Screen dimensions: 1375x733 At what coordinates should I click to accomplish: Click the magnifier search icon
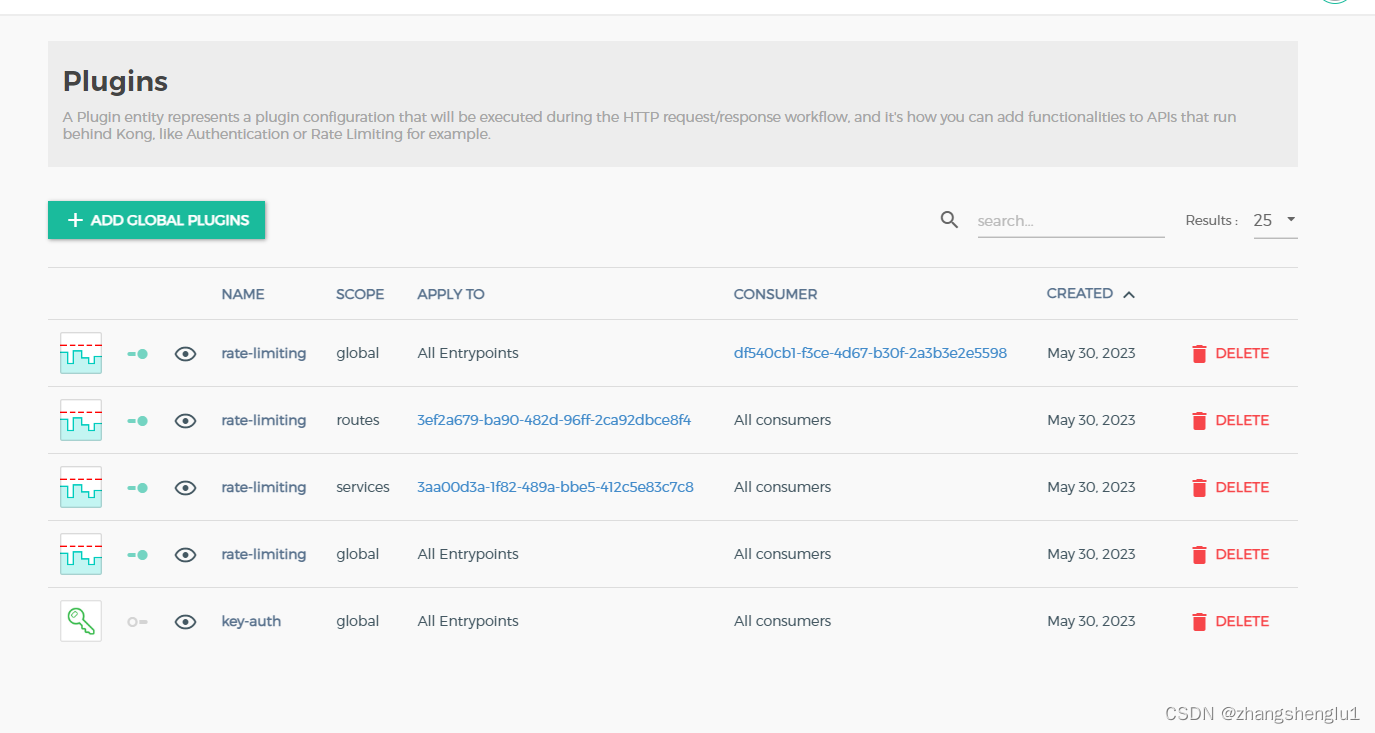tap(949, 220)
